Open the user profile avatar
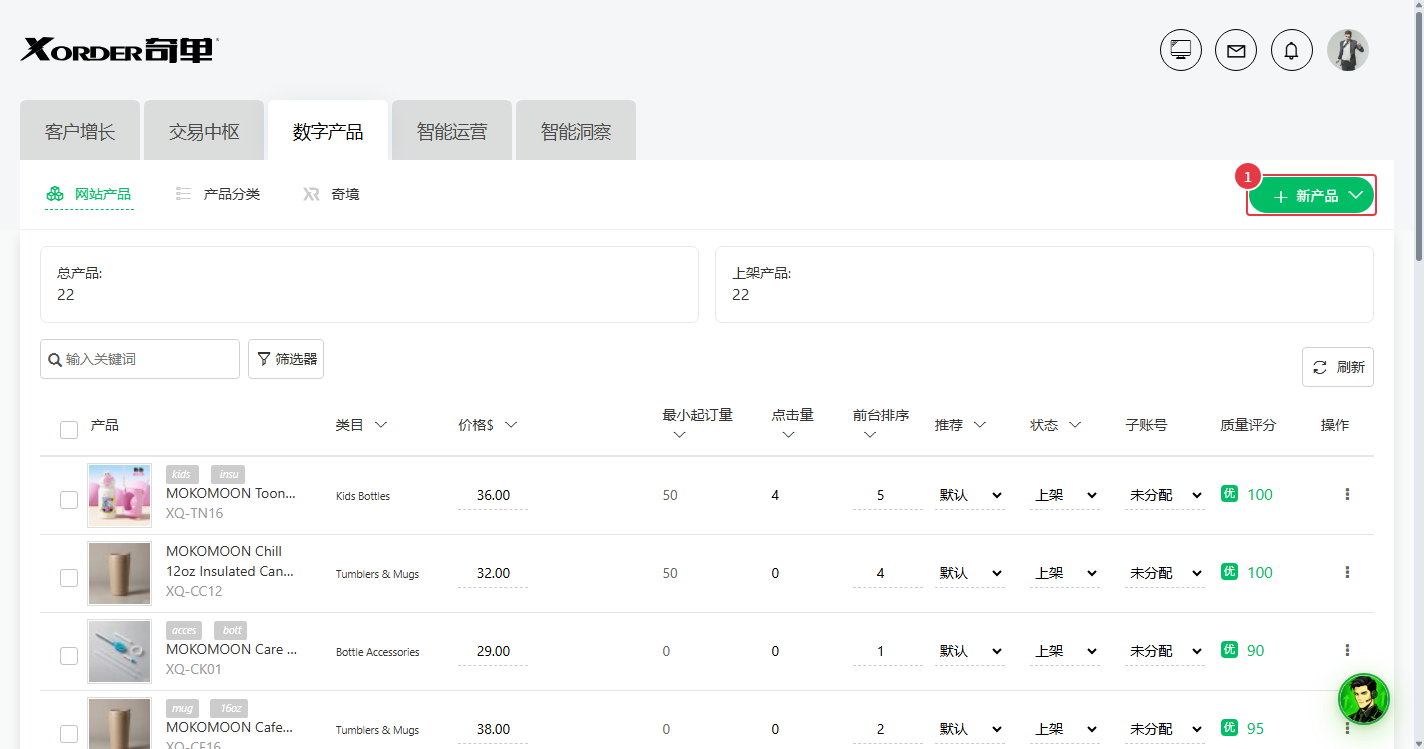1424x749 pixels. [1348, 50]
